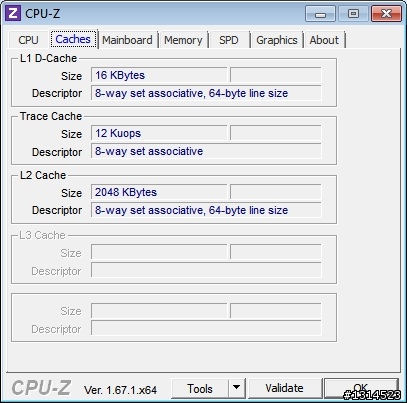Open the SPD tab
407x403 pixels.
[229, 40]
